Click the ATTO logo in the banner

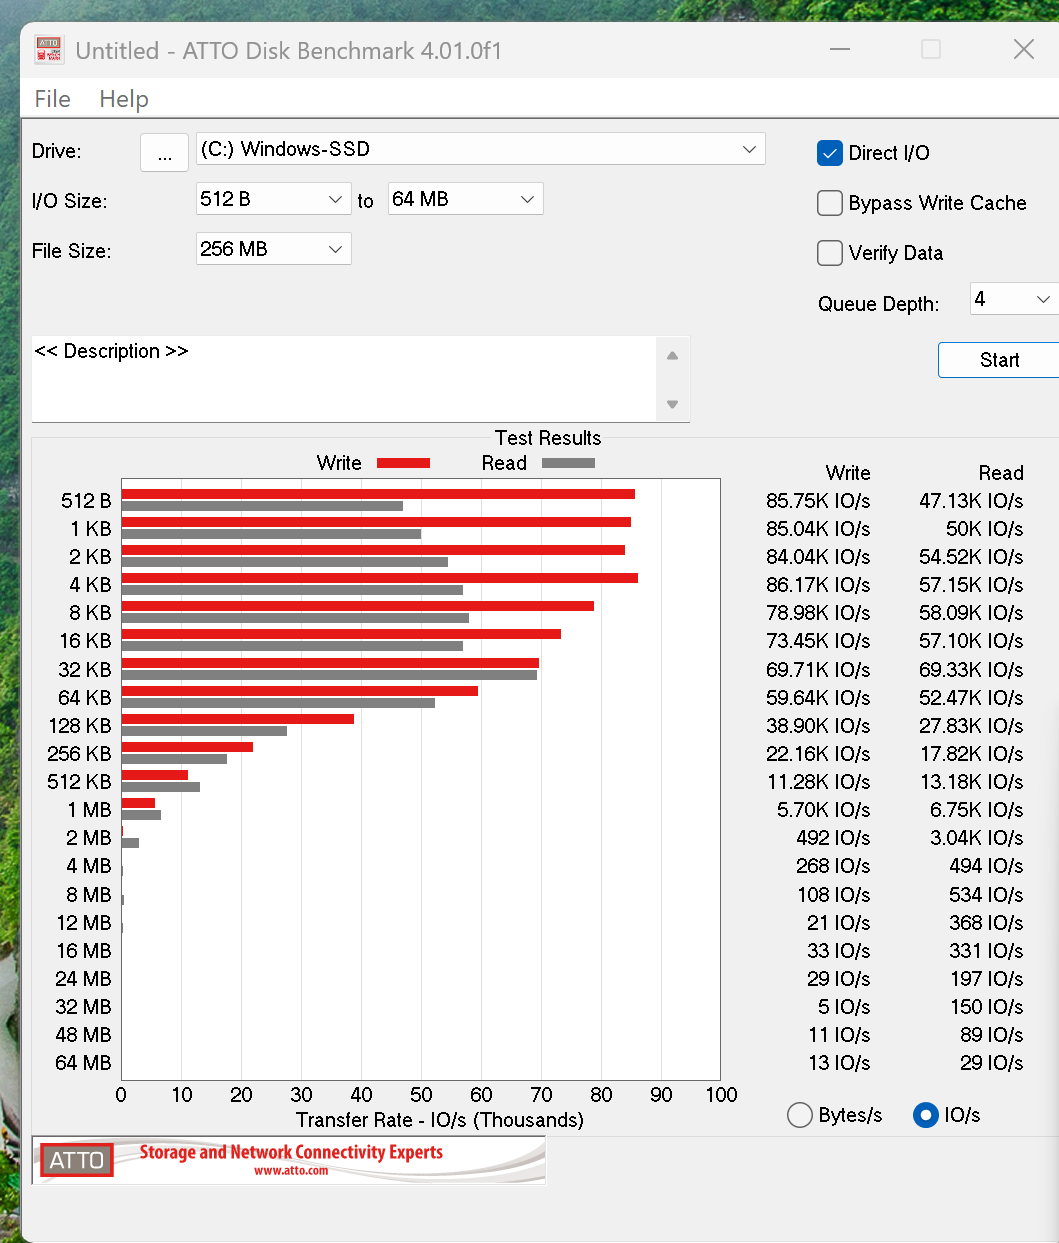coord(77,1160)
